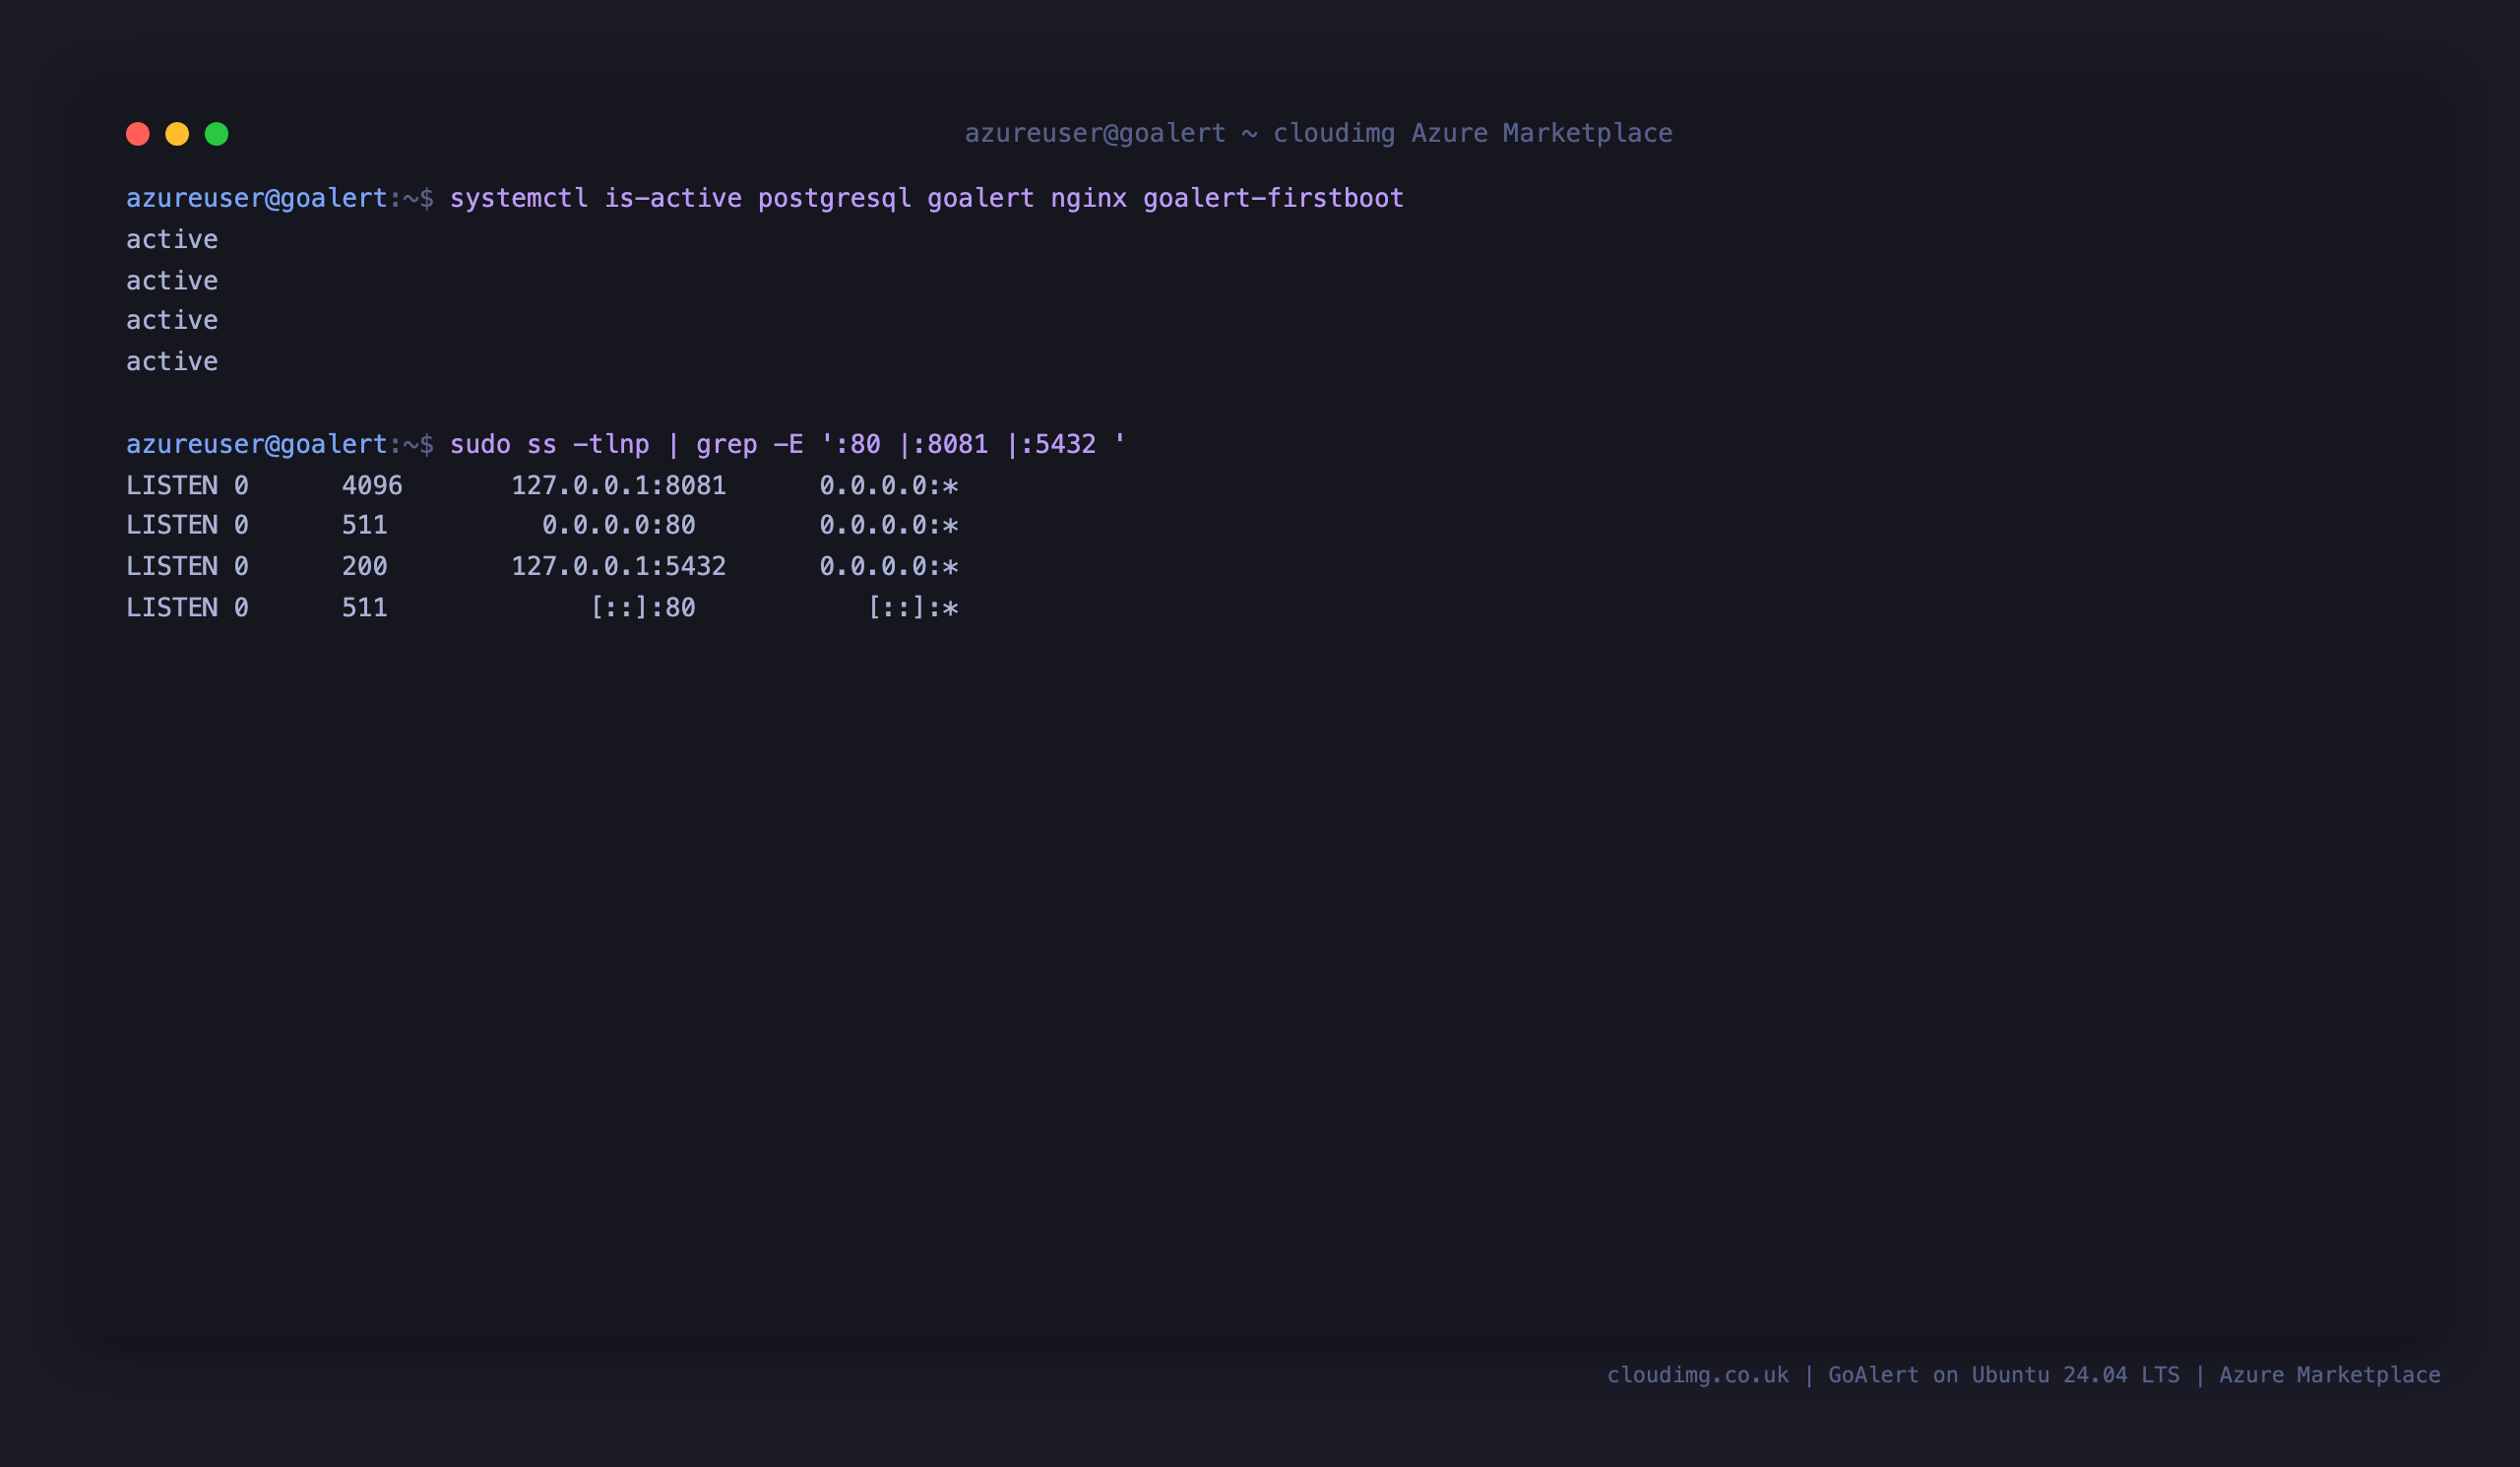The height and width of the screenshot is (1467, 2520).
Task: Click the address '127.0.0.1:5432'
Action: 619,566
